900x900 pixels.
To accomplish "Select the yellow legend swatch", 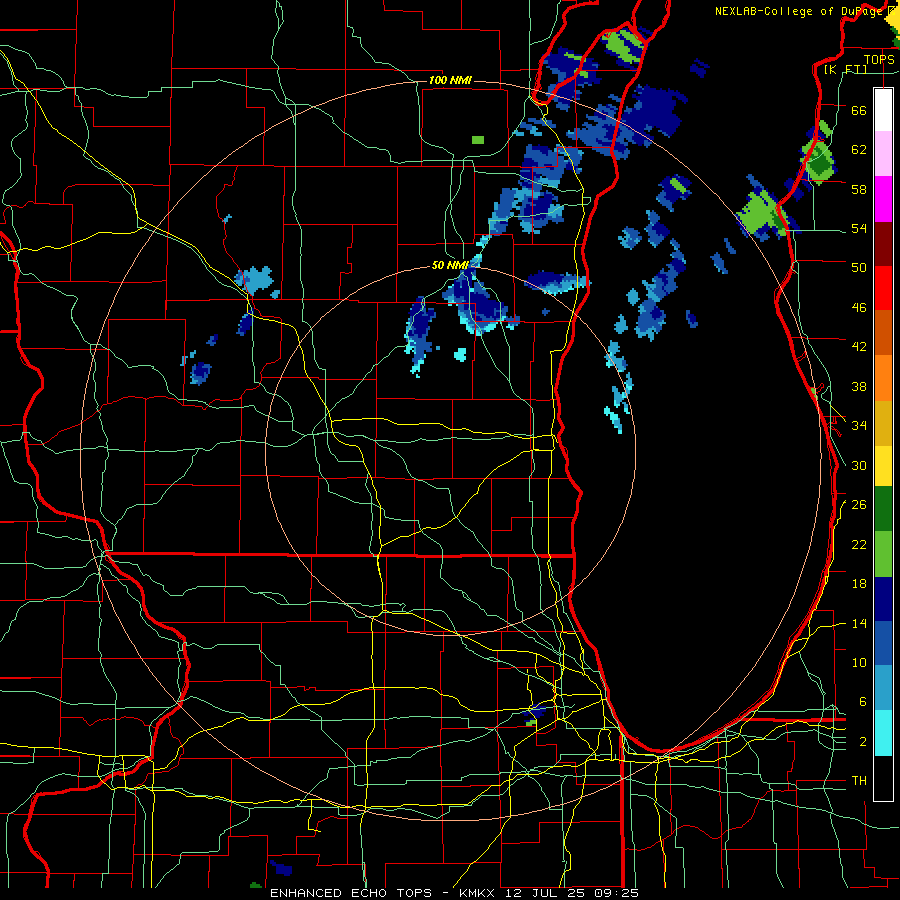I will [883, 466].
